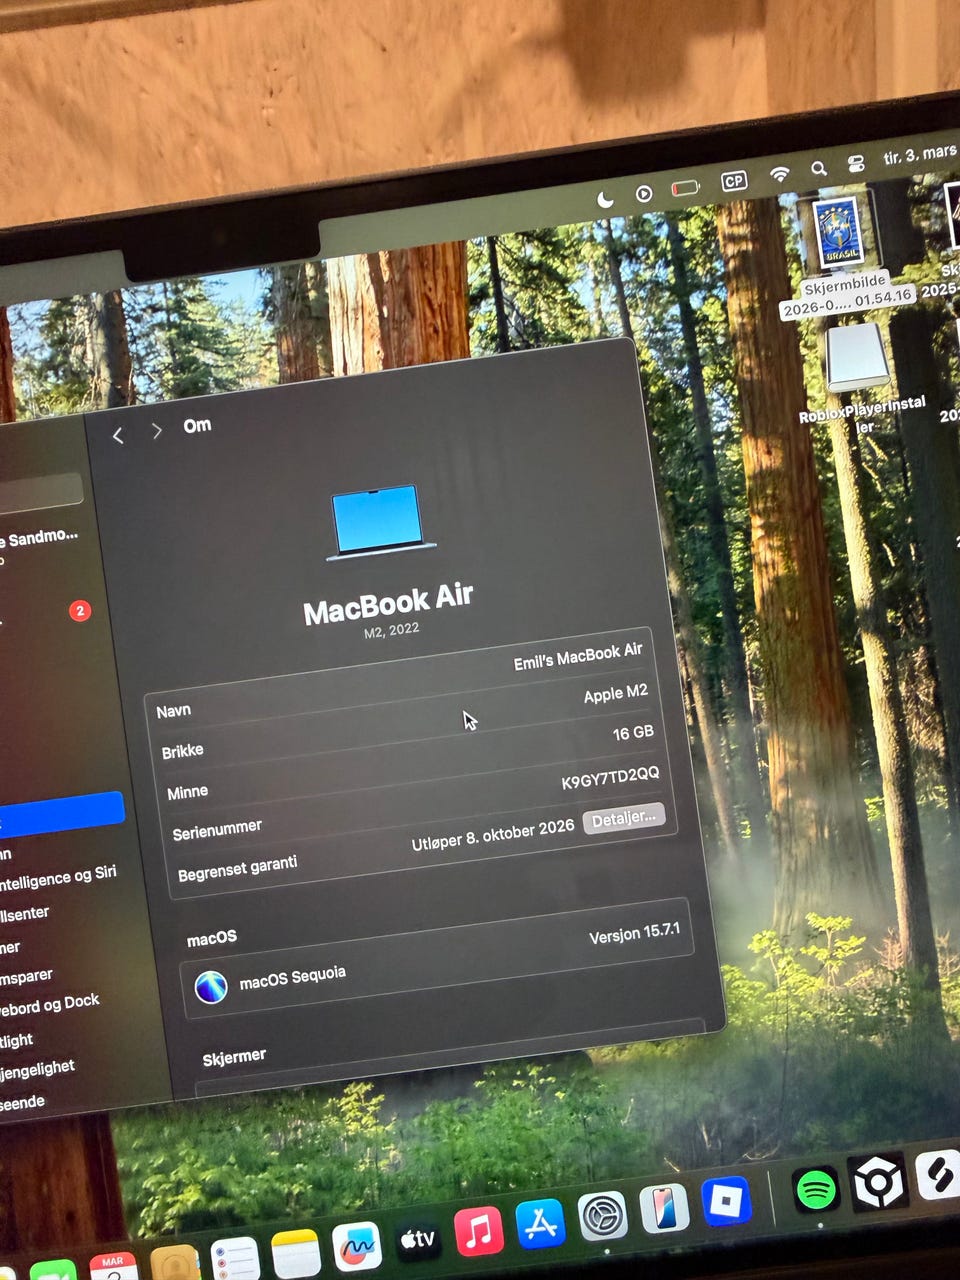Open the Calendar app showing MAR
The image size is (960, 1280).
click(x=113, y=1267)
